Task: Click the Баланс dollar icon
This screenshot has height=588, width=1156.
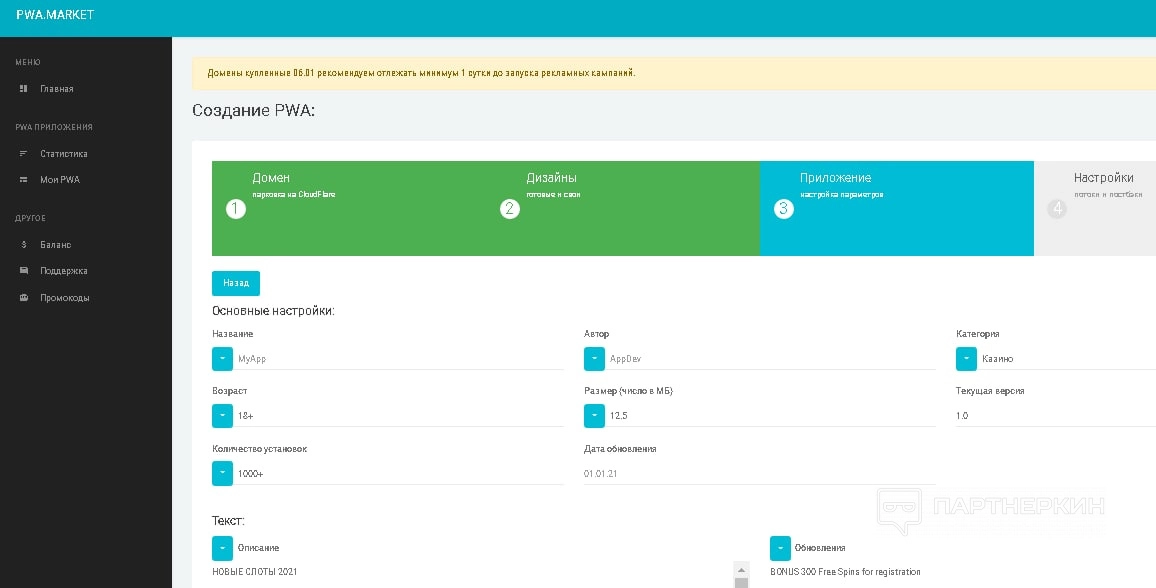Action: [x=24, y=245]
